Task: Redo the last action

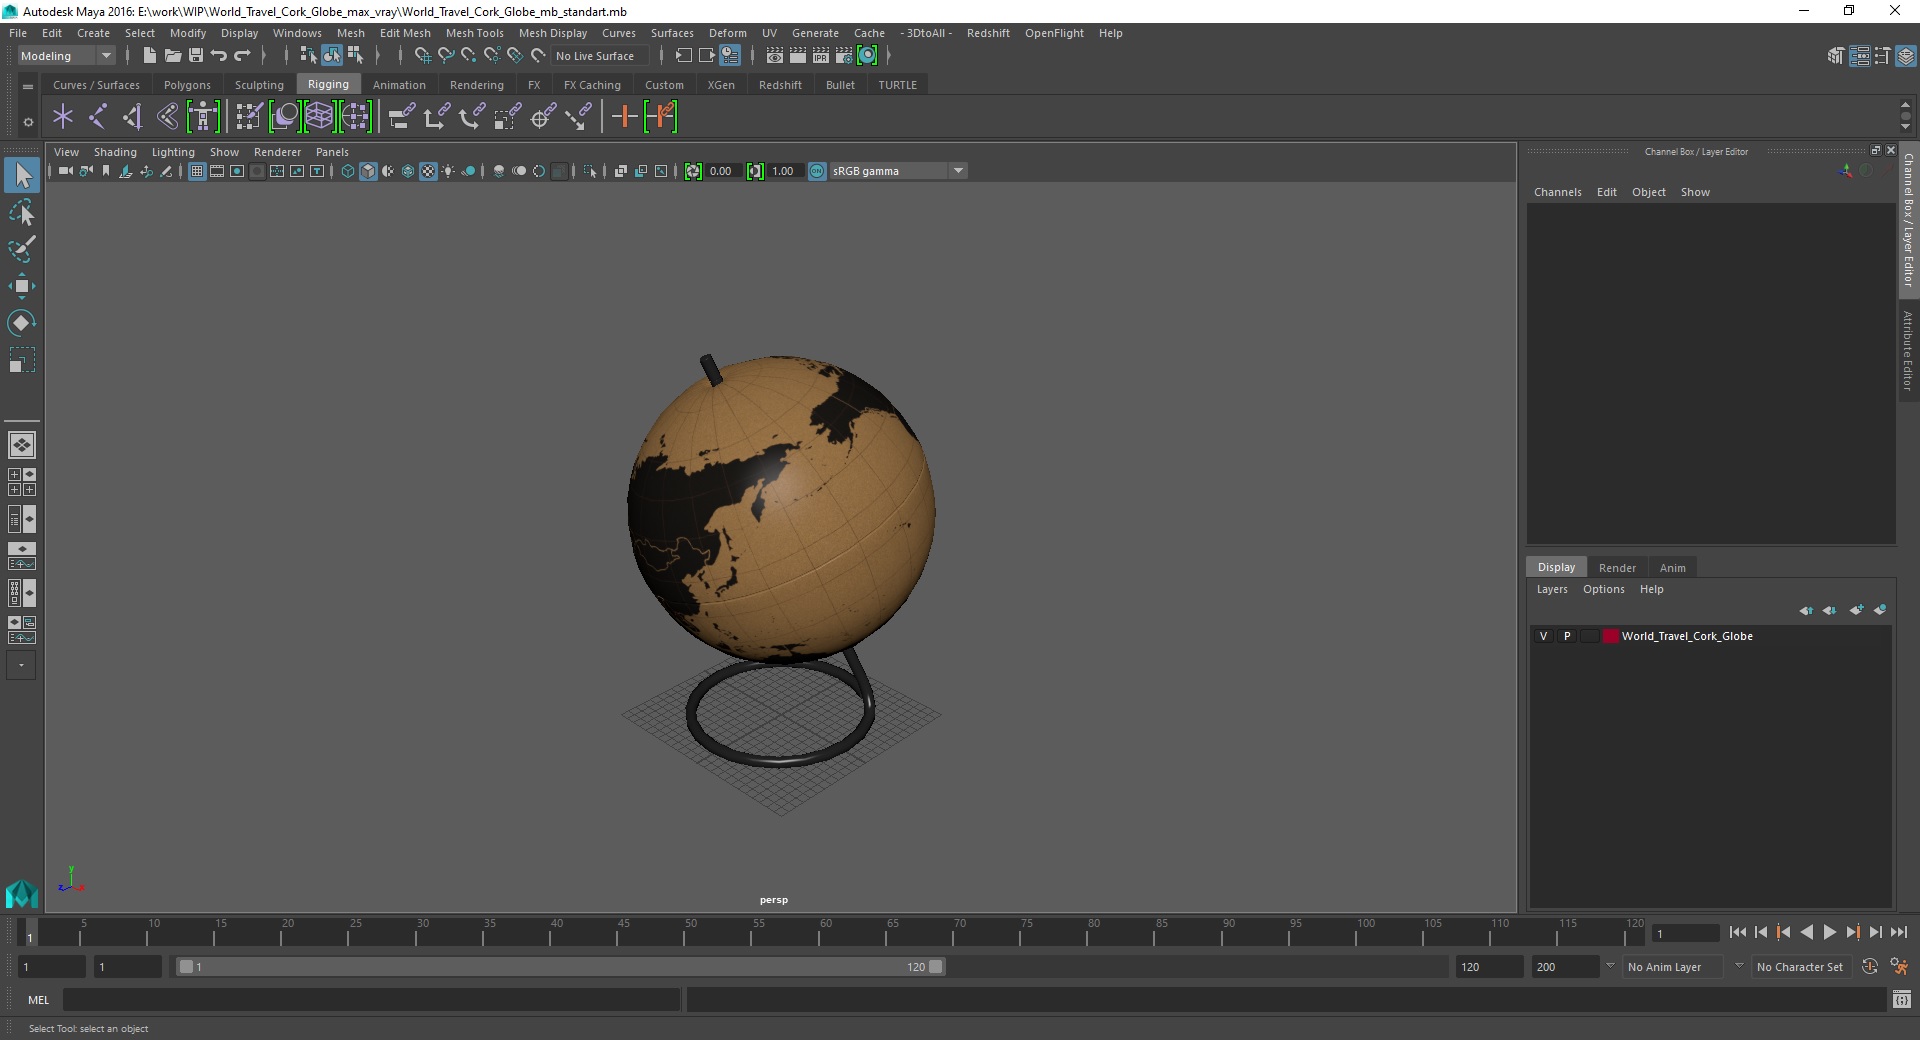Action: point(242,56)
